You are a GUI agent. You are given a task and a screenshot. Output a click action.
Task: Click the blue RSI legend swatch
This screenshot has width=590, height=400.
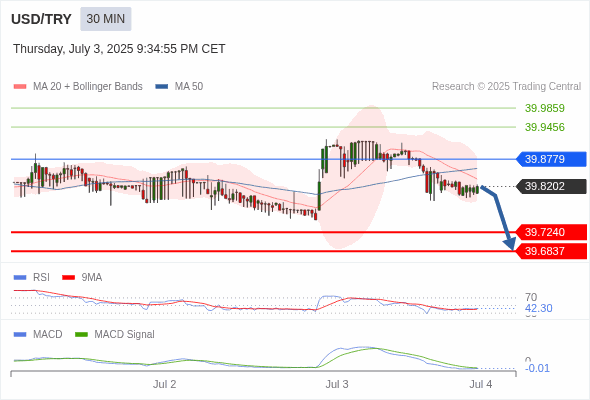point(20,278)
